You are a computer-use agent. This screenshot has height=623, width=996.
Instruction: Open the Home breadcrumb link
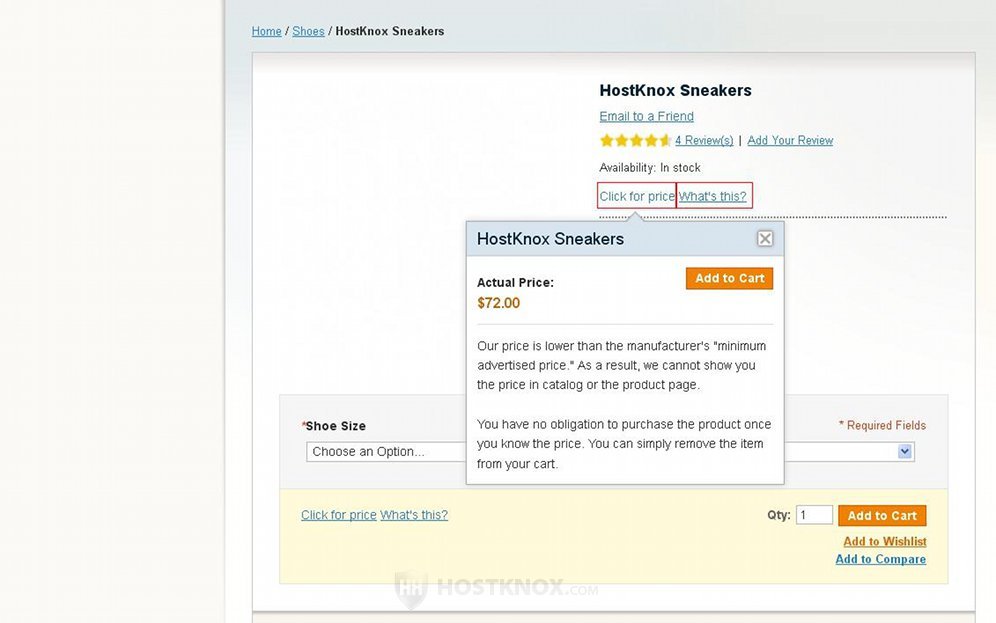(x=266, y=31)
